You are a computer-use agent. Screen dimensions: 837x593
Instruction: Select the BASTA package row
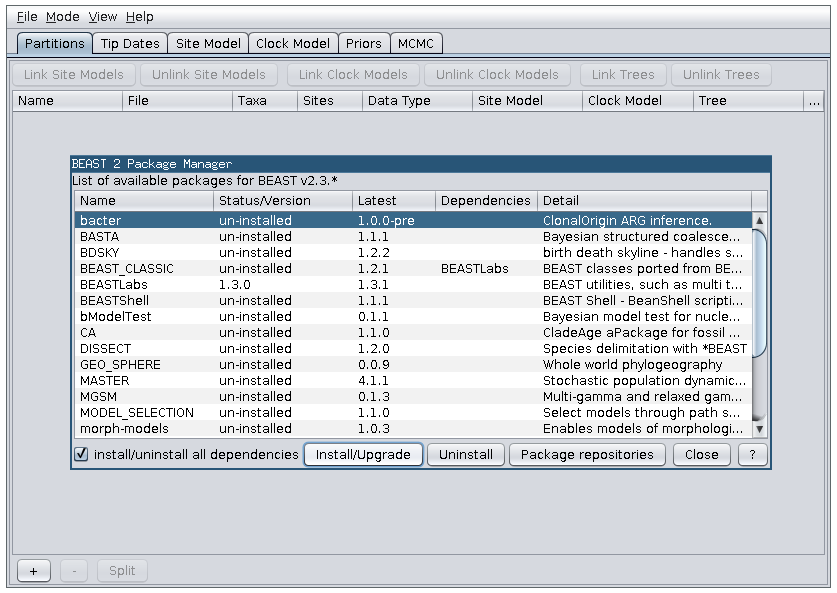(x=413, y=236)
